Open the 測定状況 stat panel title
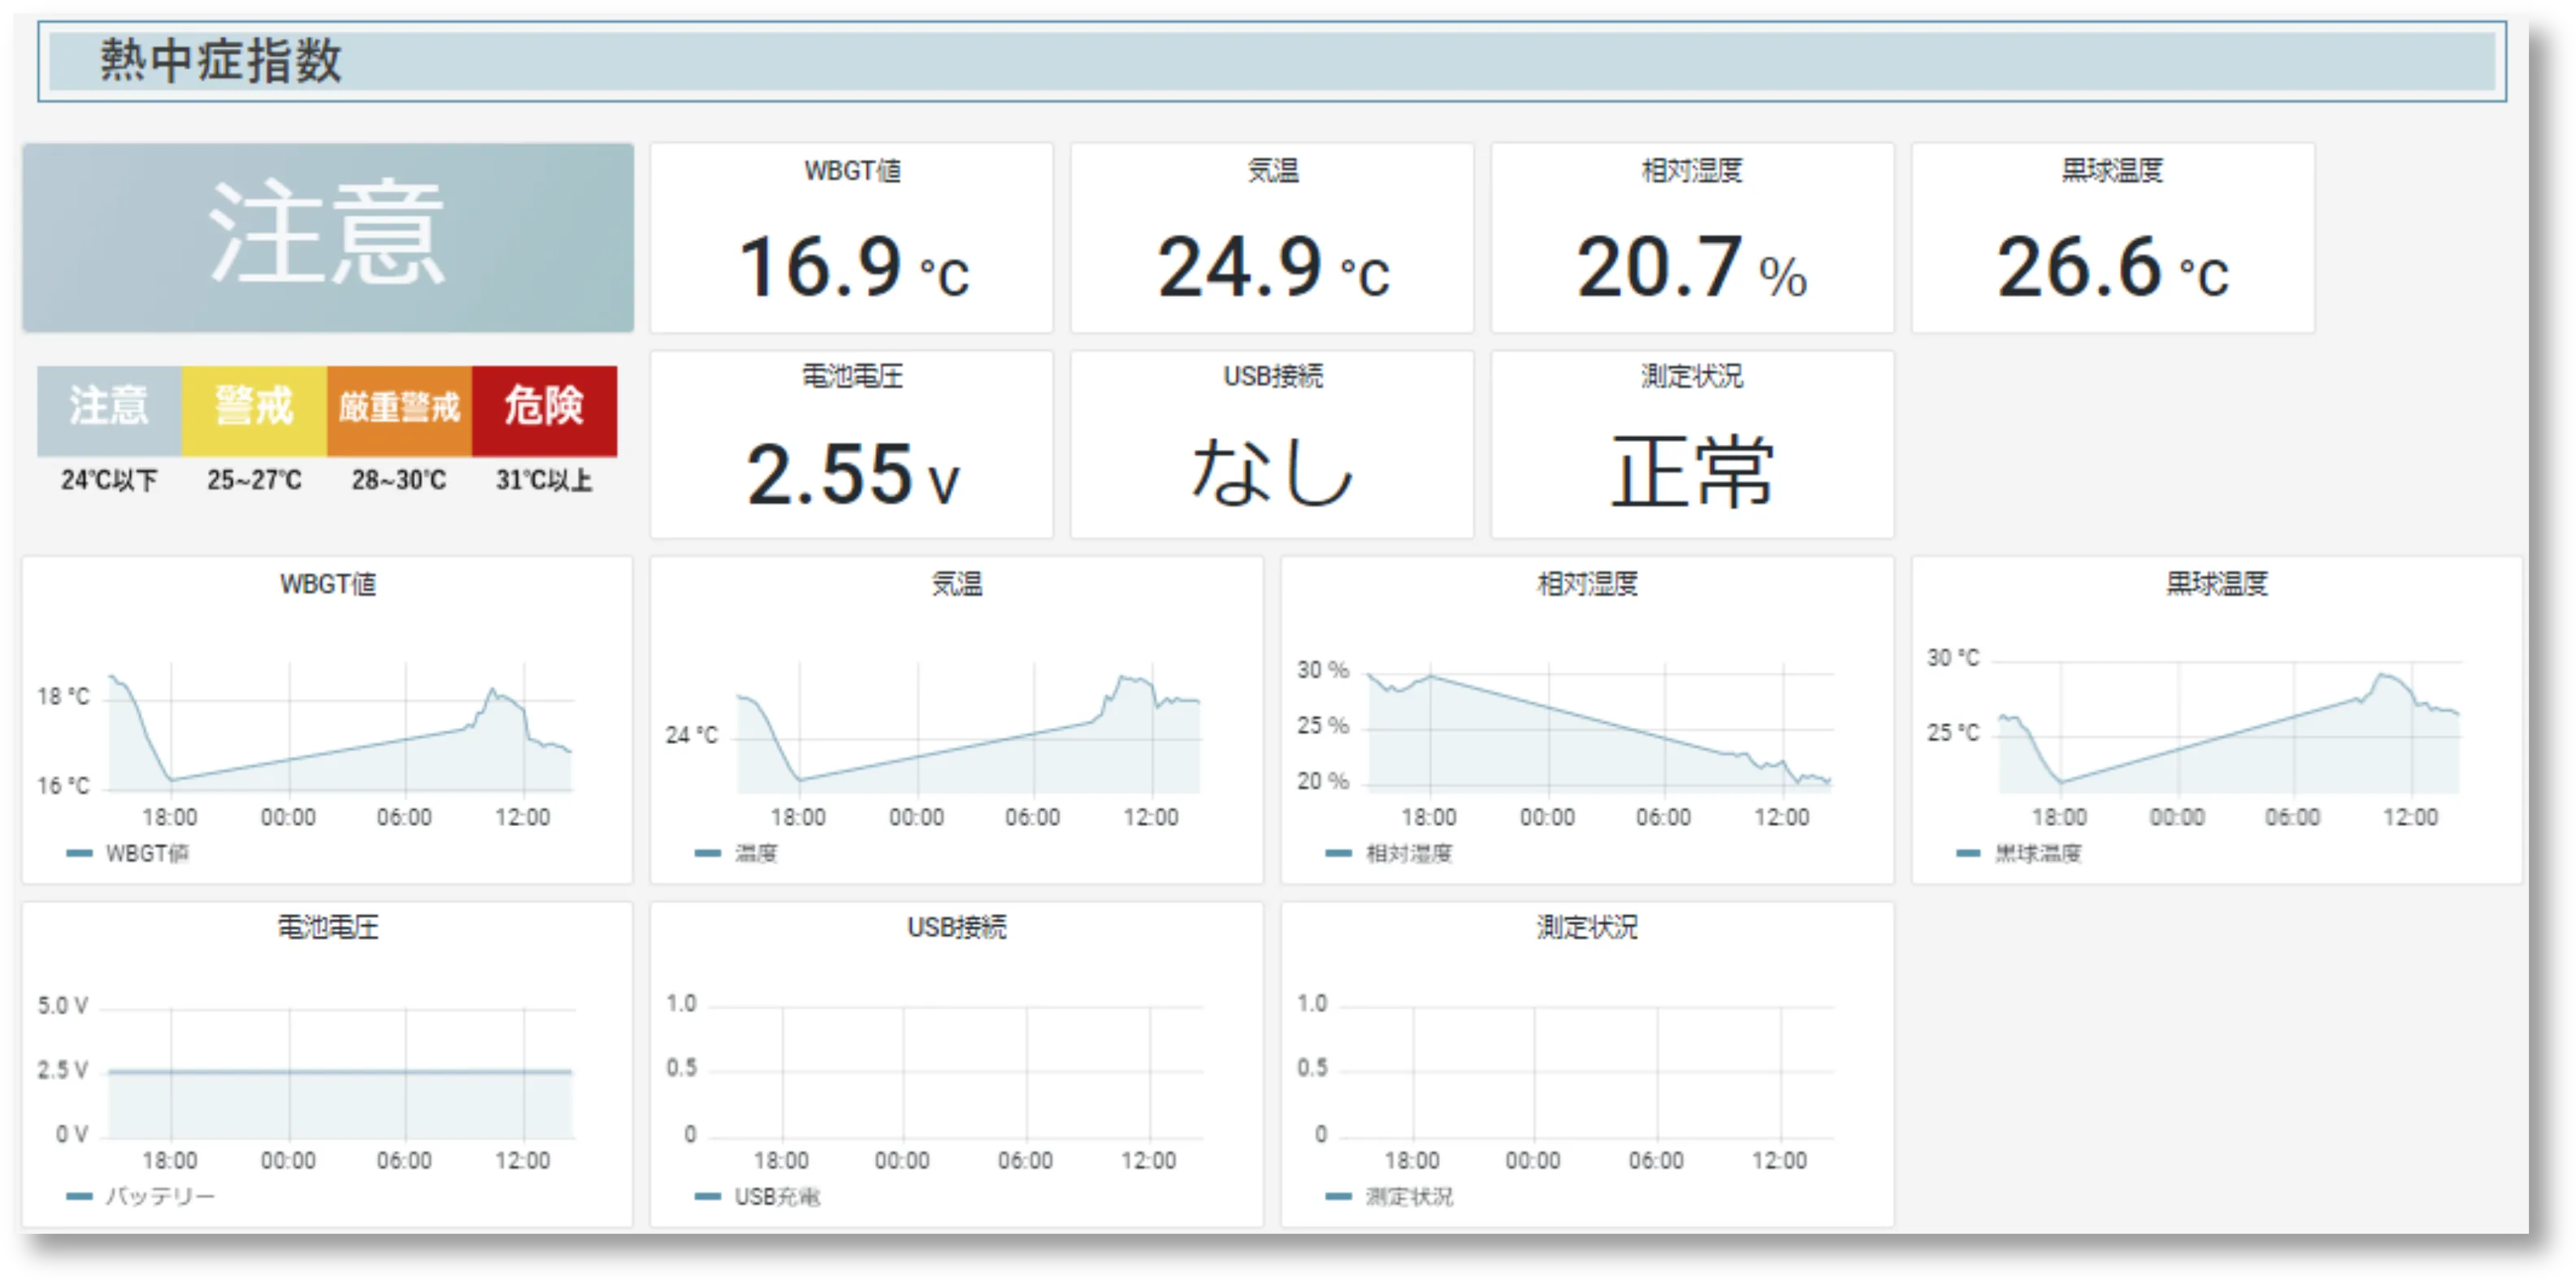Screen dimensions: 2576x1281 [x=1692, y=377]
